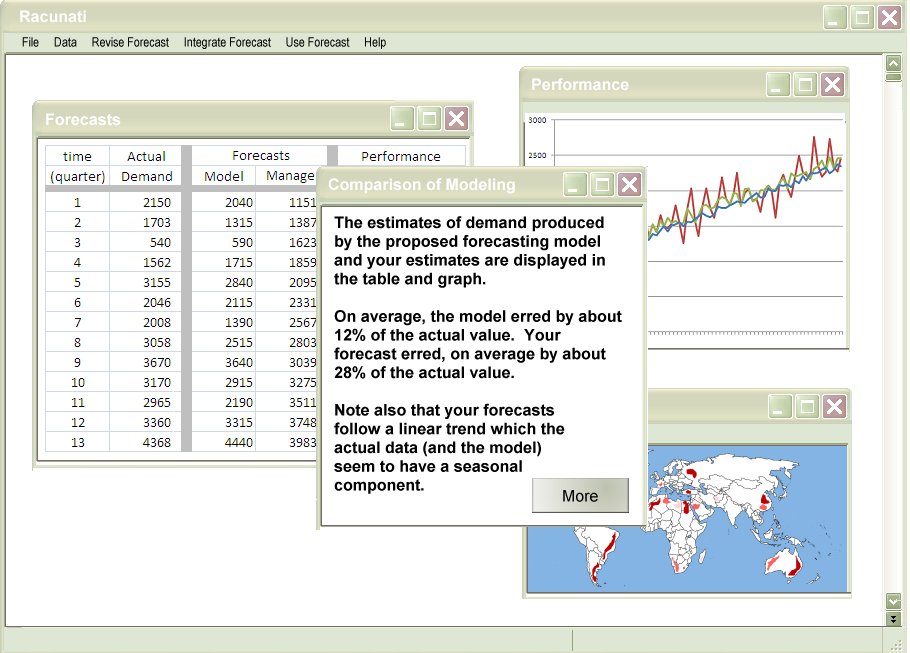
Task: Minimize the Forecasts window
Action: pos(402,119)
